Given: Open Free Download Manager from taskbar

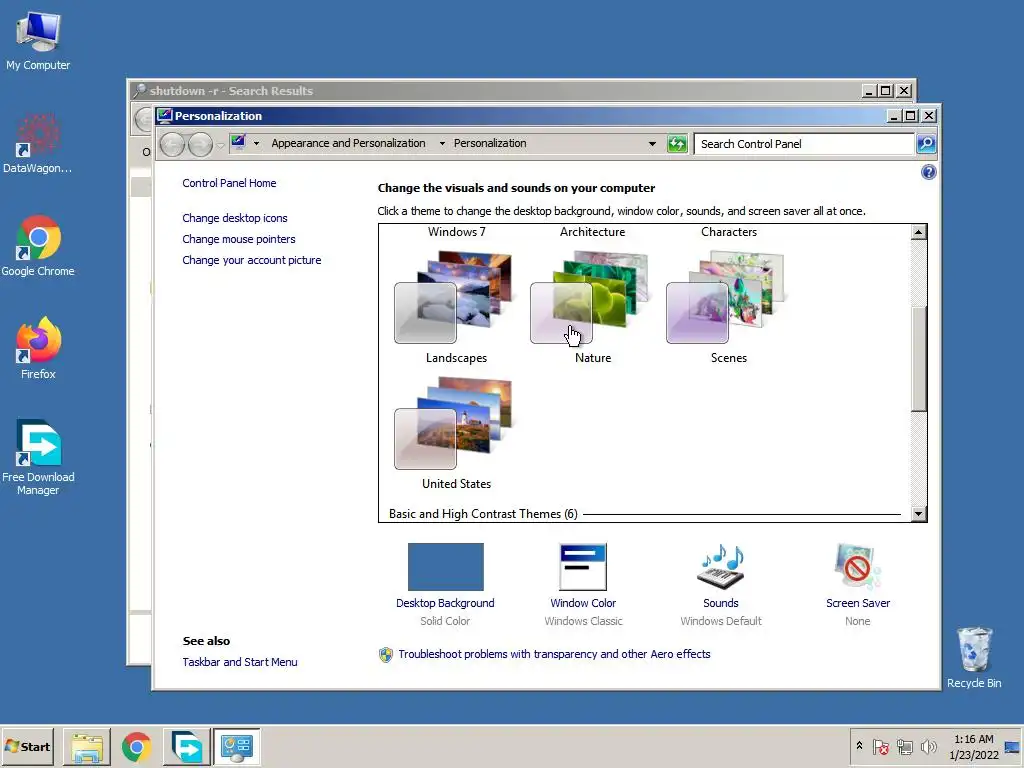Looking at the screenshot, I should coord(187,746).
